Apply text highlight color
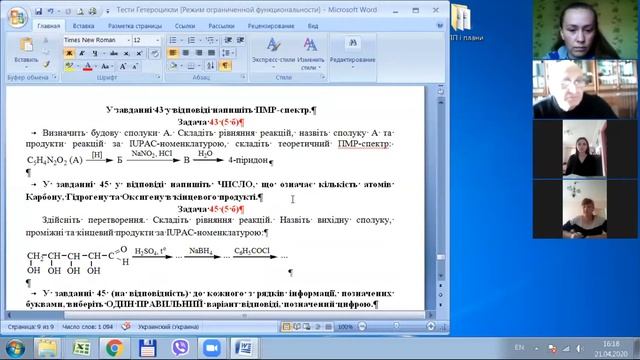 pos(69,66)
